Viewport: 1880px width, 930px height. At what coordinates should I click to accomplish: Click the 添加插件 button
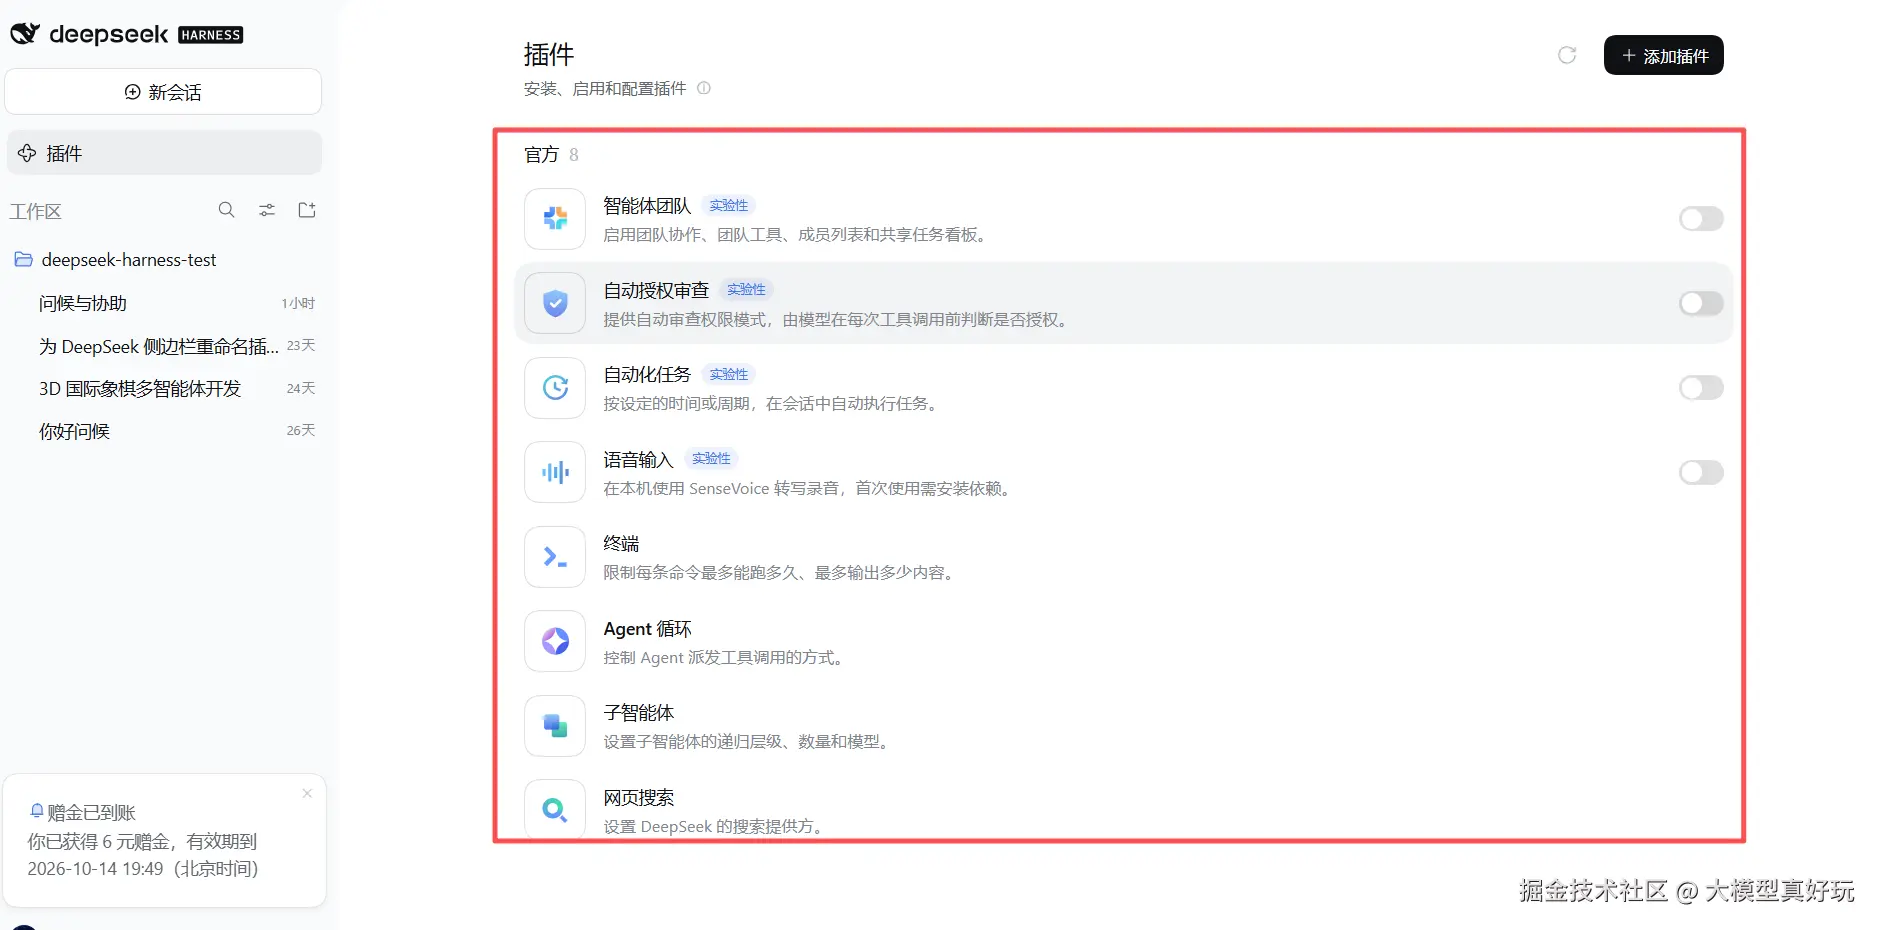(x=1663, y=55)
